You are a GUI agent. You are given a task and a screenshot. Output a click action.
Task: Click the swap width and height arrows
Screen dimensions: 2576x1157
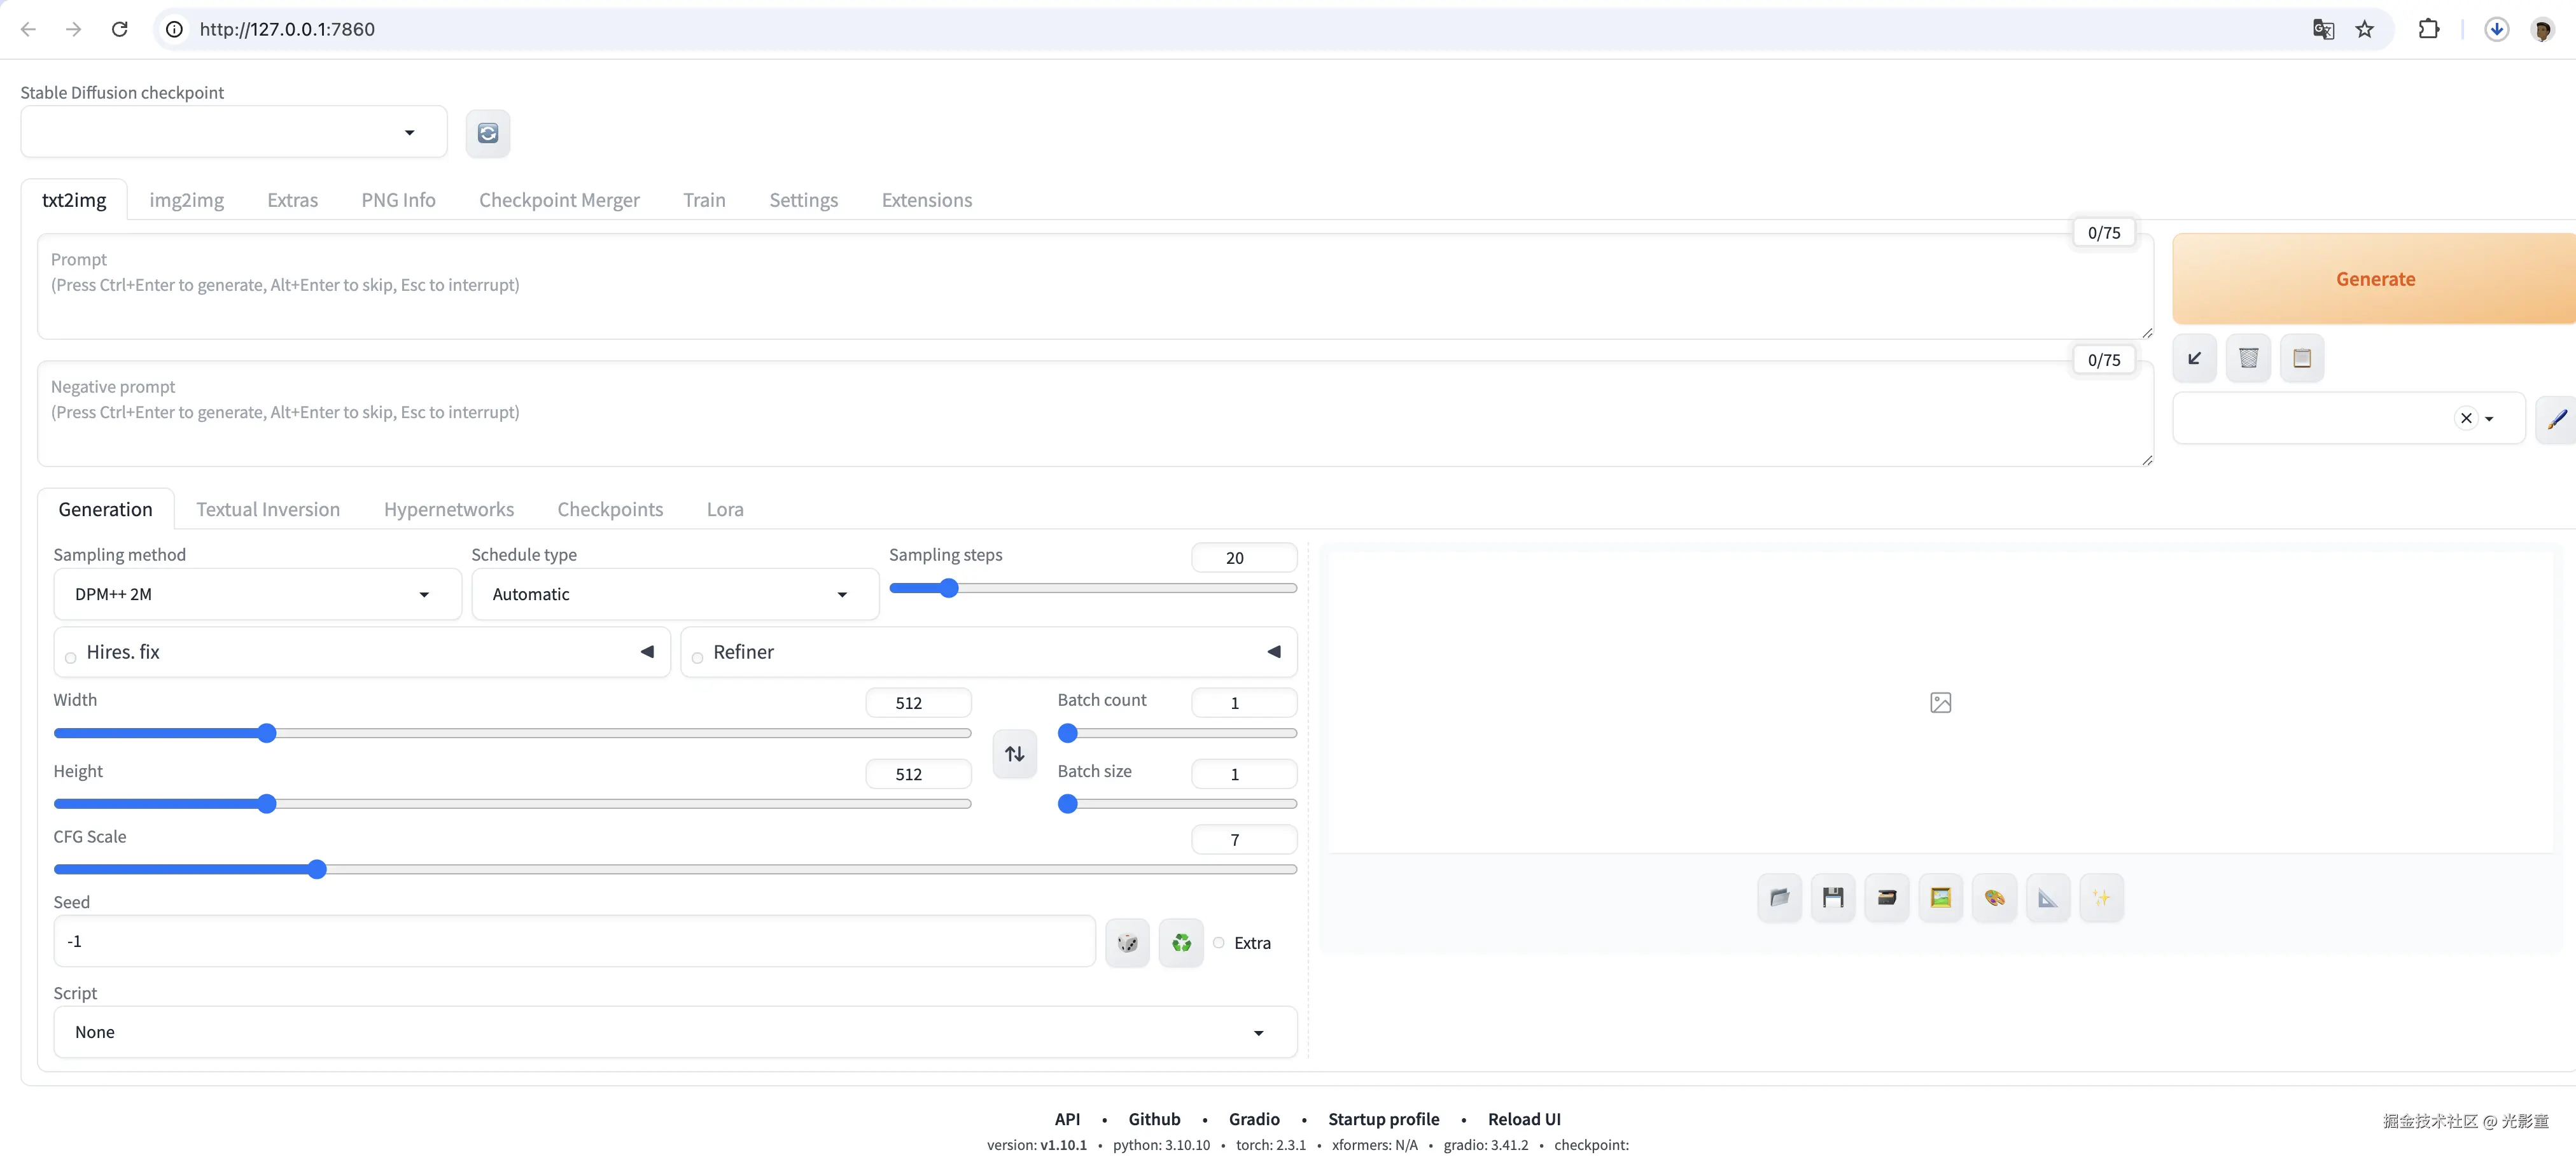[x=1014, y=753]
